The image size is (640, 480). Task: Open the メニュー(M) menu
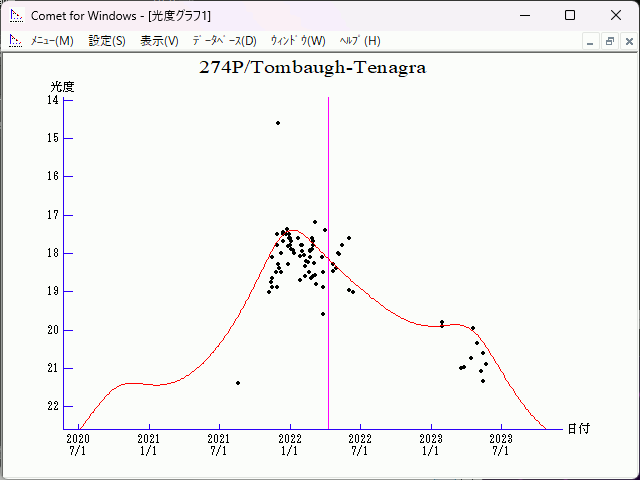(52, 41)
